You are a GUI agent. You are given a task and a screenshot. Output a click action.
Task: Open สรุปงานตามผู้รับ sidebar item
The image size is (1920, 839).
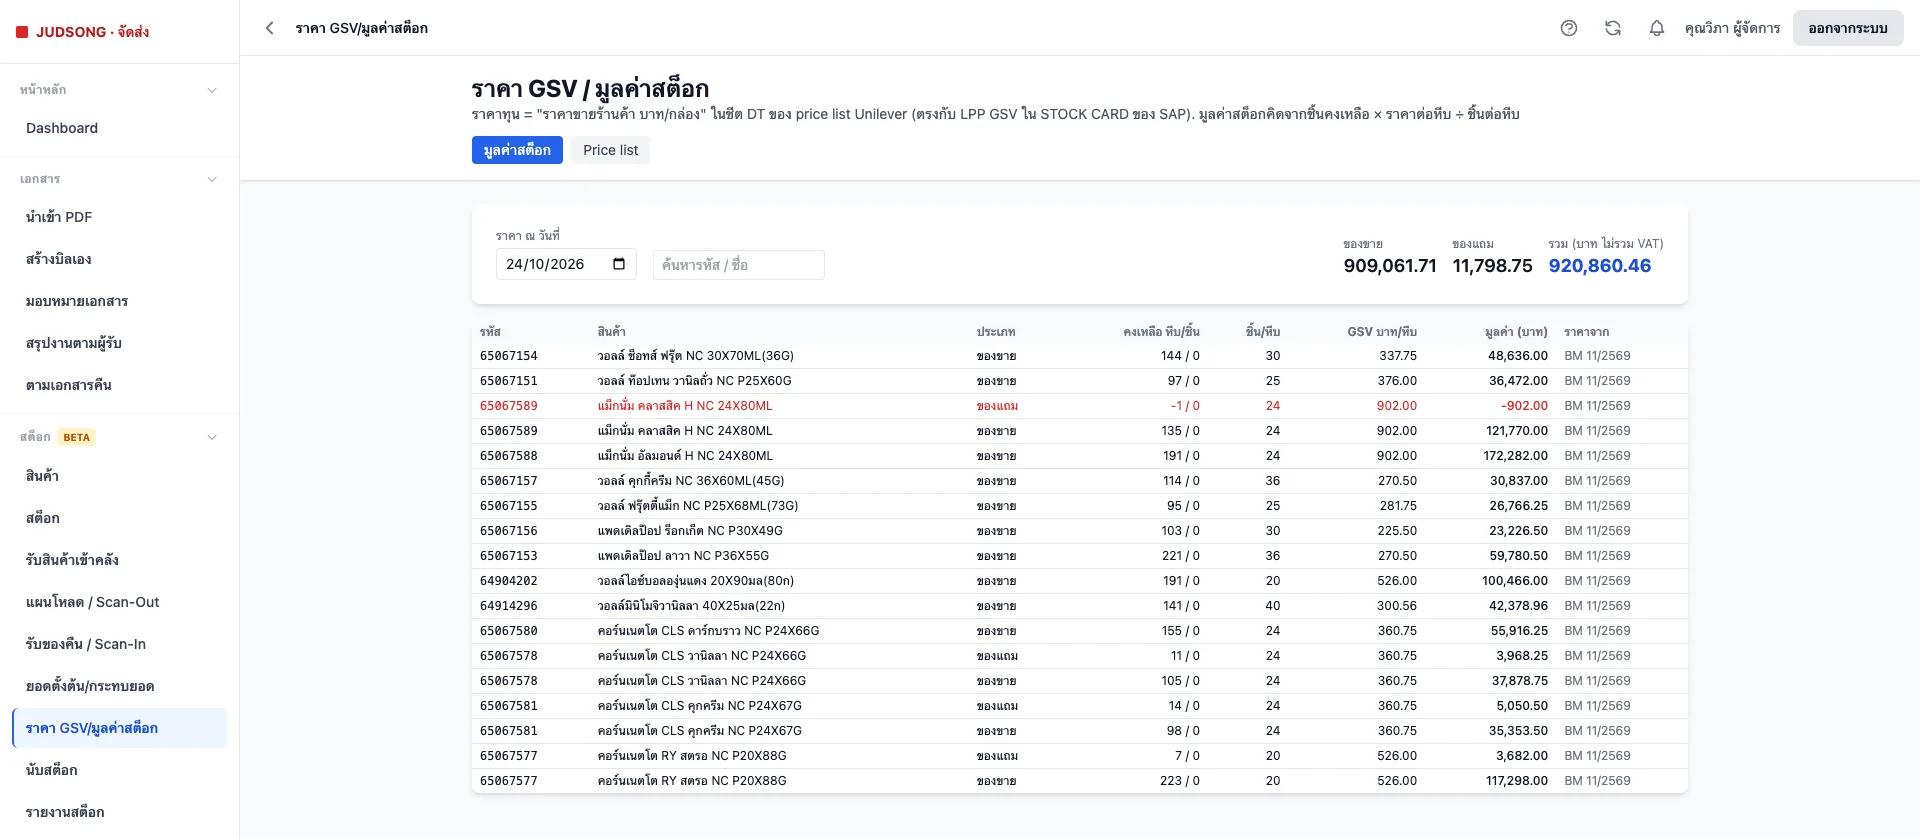(119, 343)
